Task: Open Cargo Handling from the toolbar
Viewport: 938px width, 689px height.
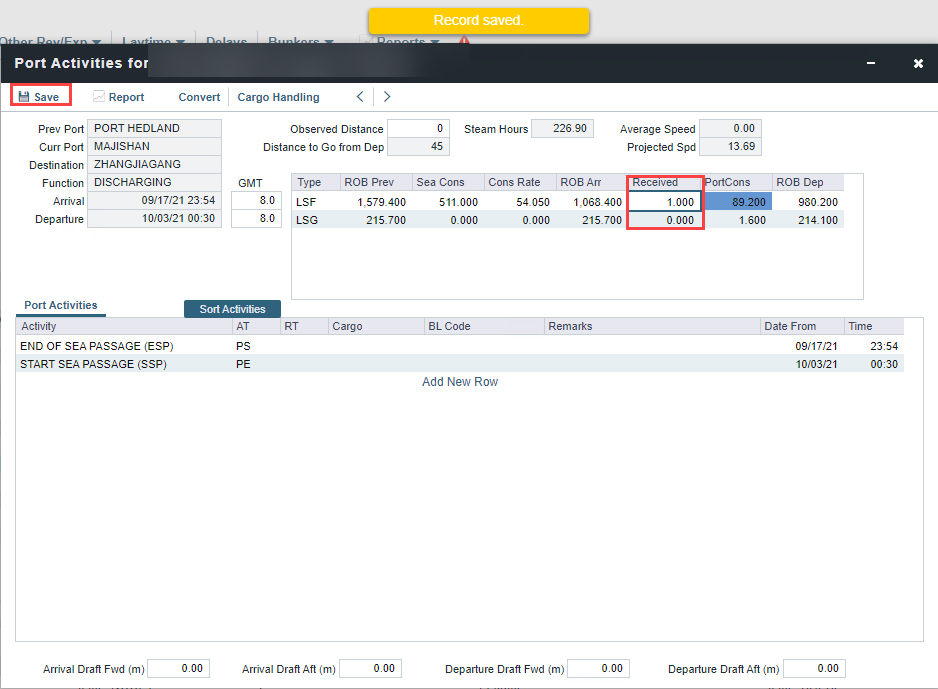Action: (x=278, y=97)
